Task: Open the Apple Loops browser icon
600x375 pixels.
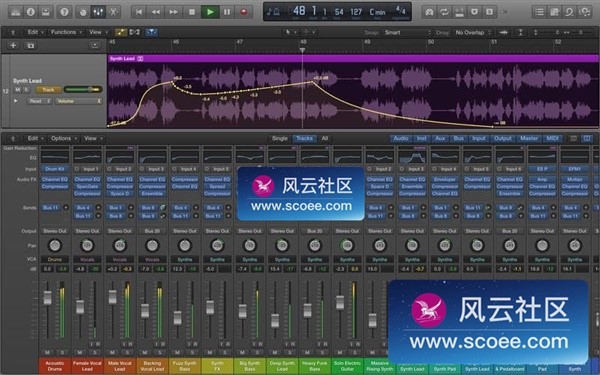Action: coord(569,12)
